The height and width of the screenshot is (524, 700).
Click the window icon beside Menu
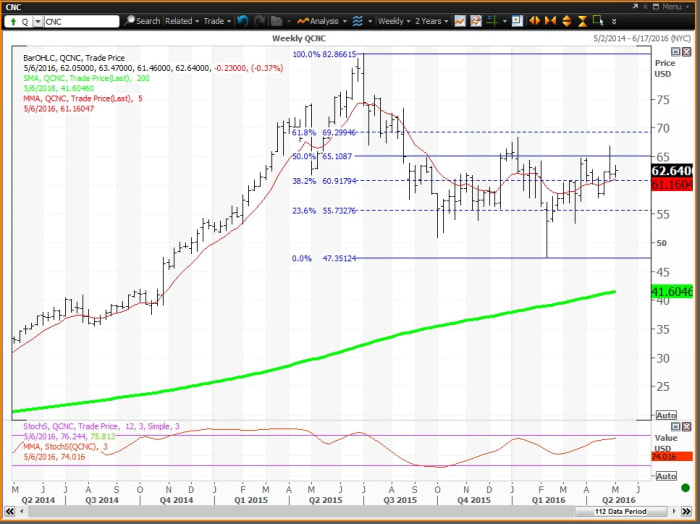[656, 7]
